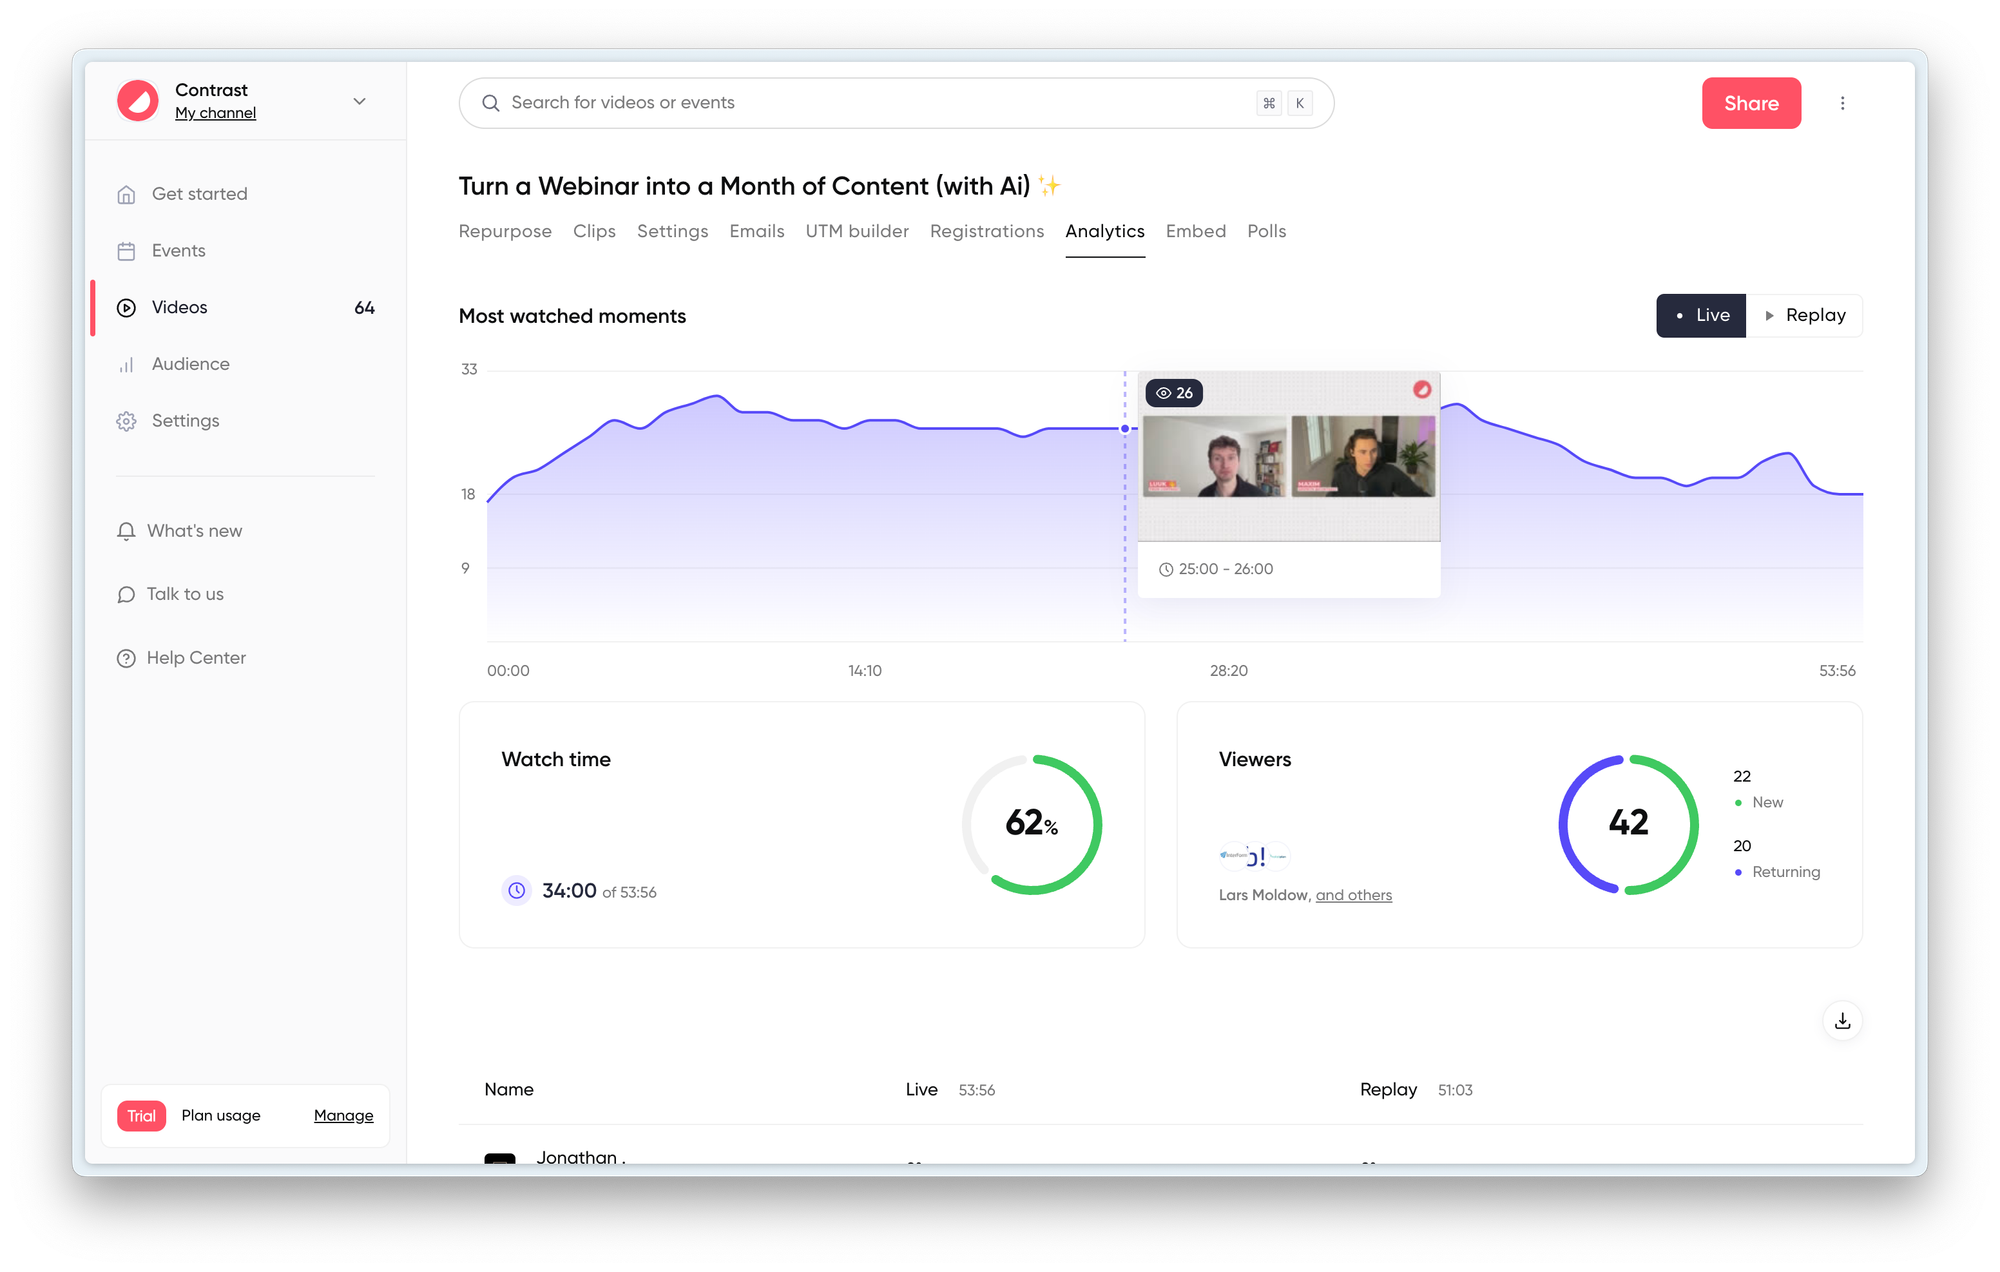Expand the Contrast channel switcher chevron

coord(359,101)
